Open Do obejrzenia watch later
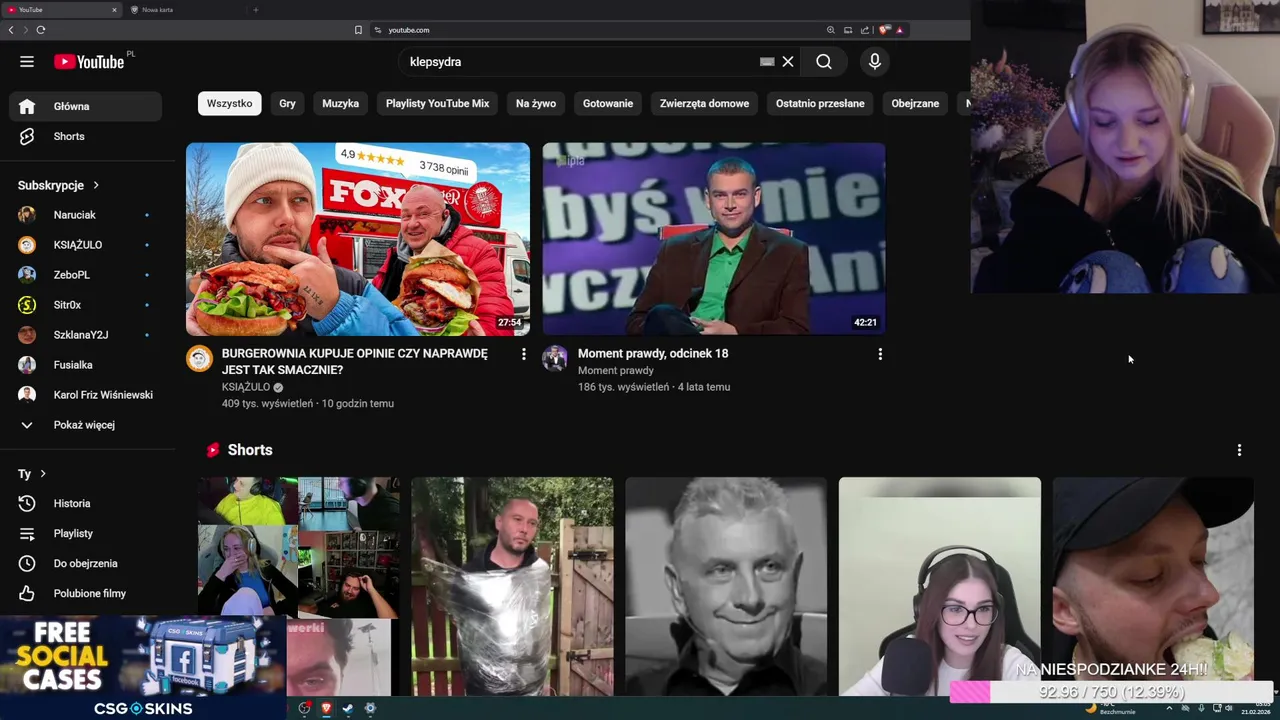 (85, 564)
